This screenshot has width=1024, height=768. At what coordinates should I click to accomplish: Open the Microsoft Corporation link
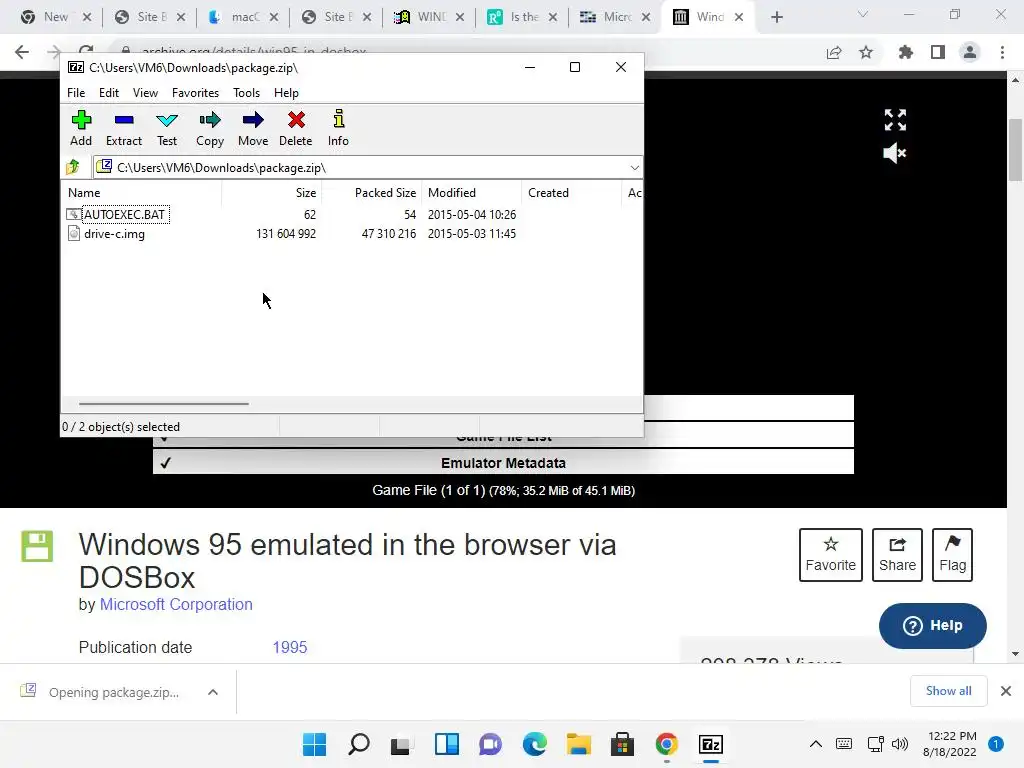(x=176, y=604)
